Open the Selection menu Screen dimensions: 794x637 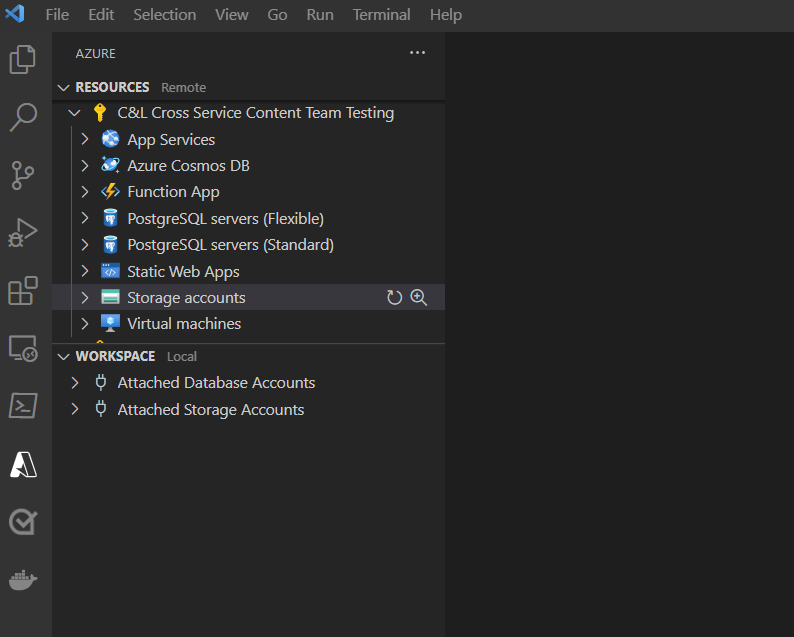[x=165, y=15]
